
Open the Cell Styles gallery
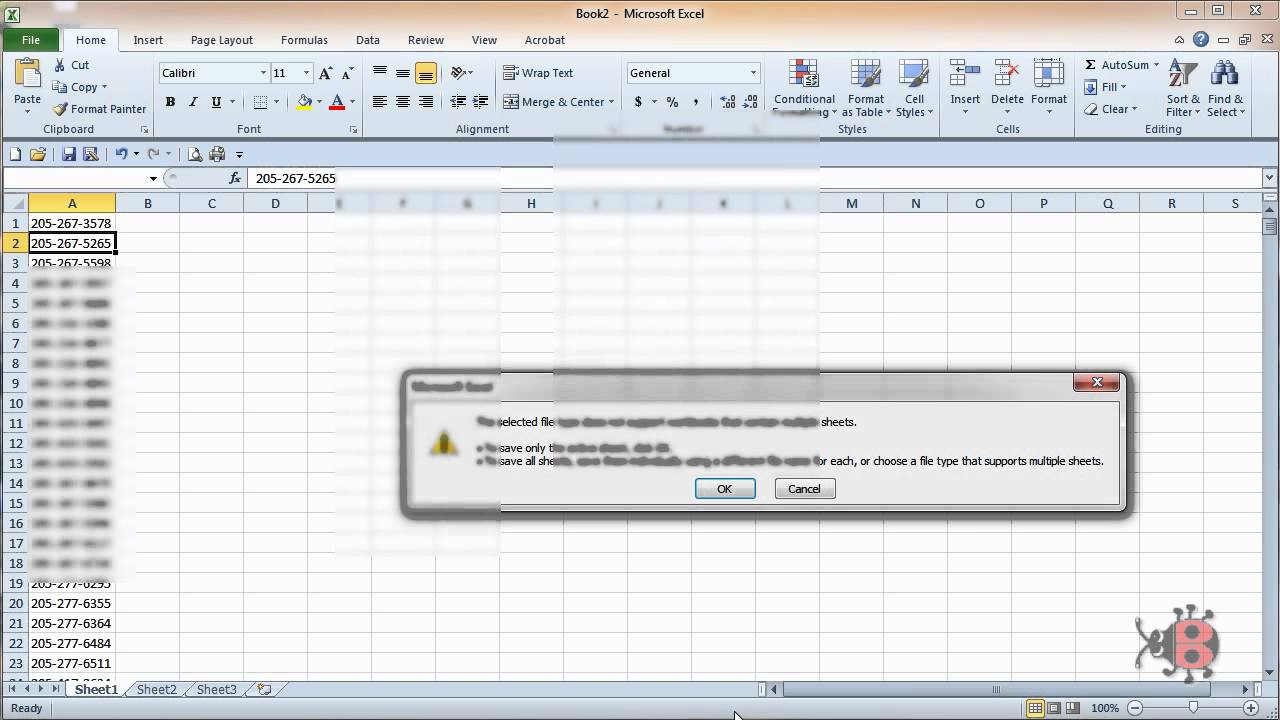coord(914,88)
